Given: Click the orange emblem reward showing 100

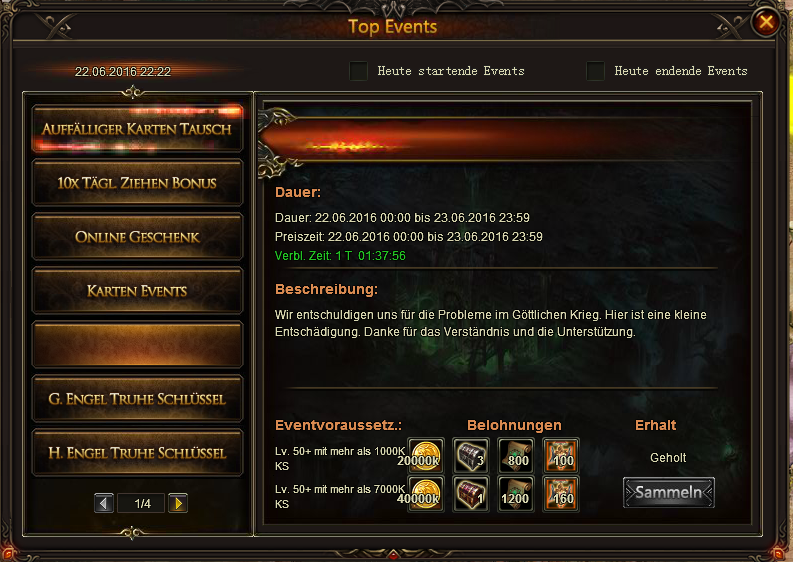Looking at the screenshot, I should pos(561,455).
